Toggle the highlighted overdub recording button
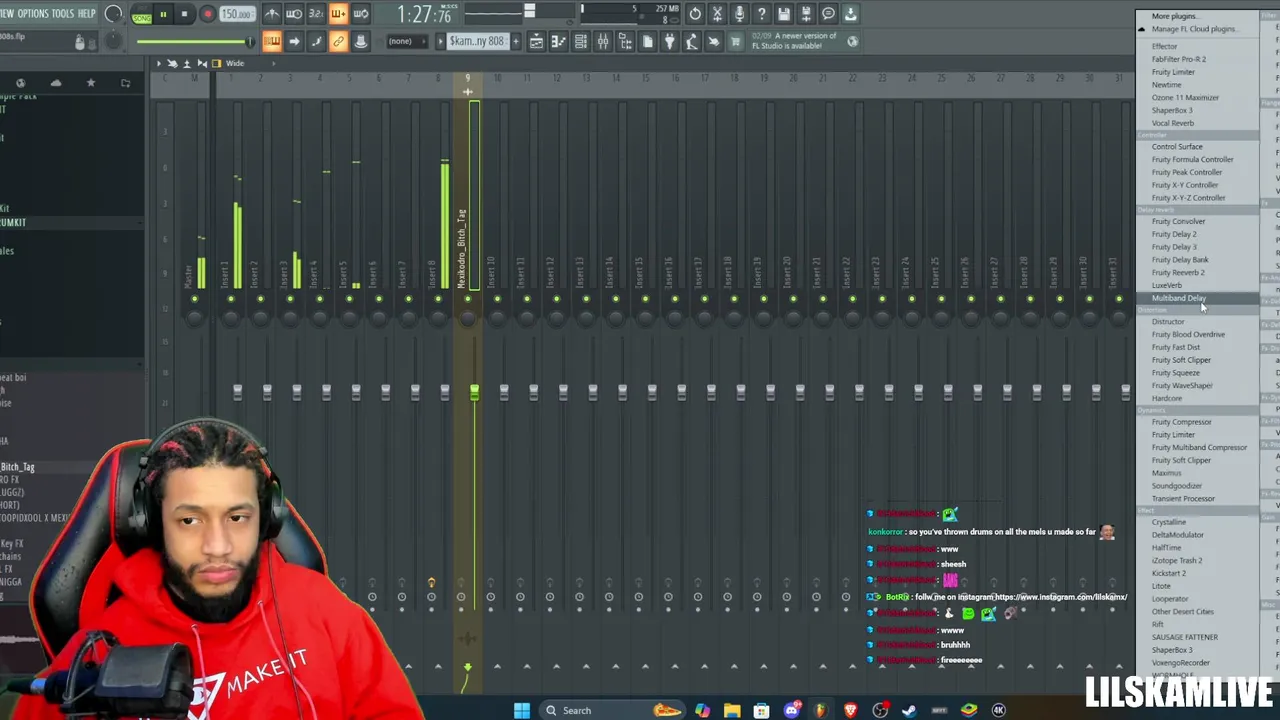 point(338,14)
